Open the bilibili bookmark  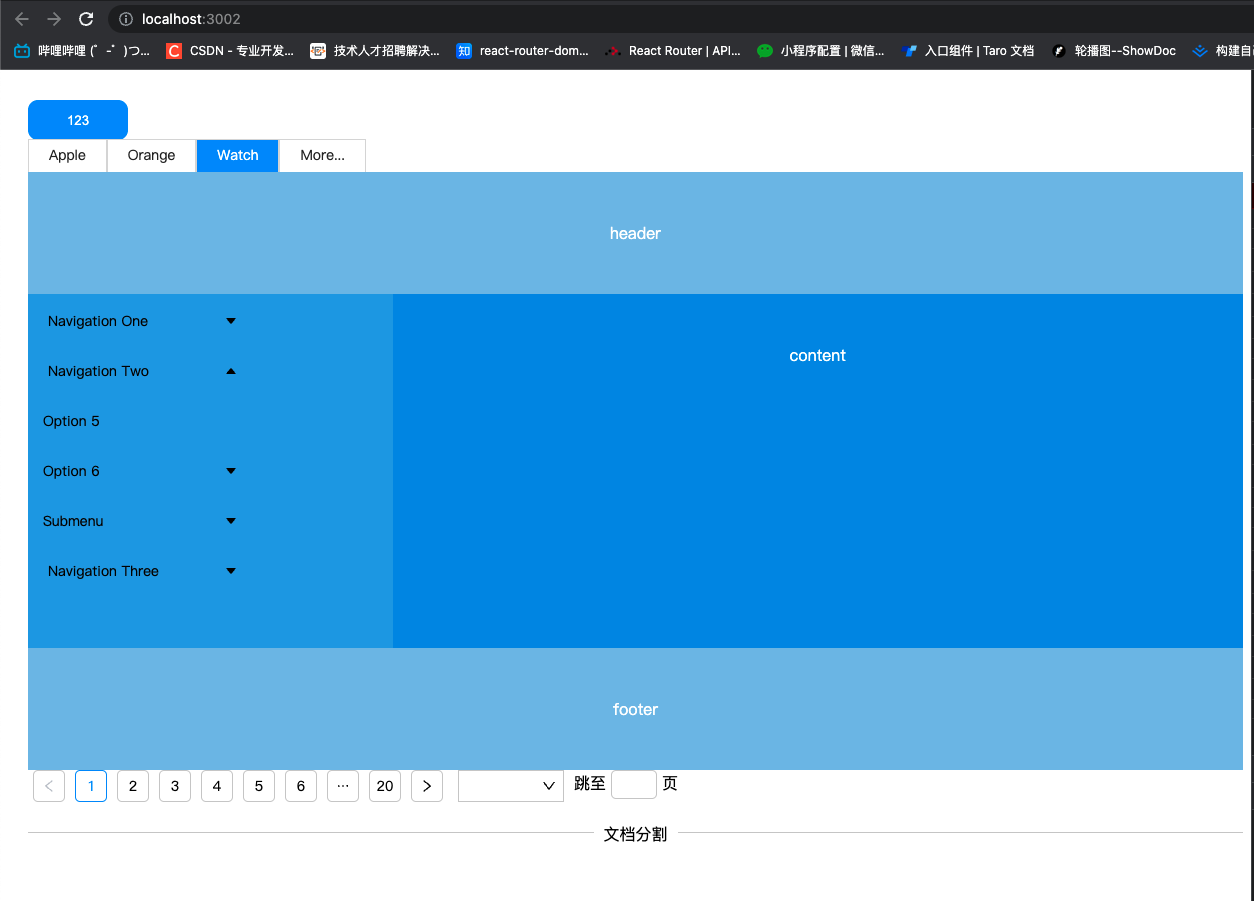[x=80, y=50]
